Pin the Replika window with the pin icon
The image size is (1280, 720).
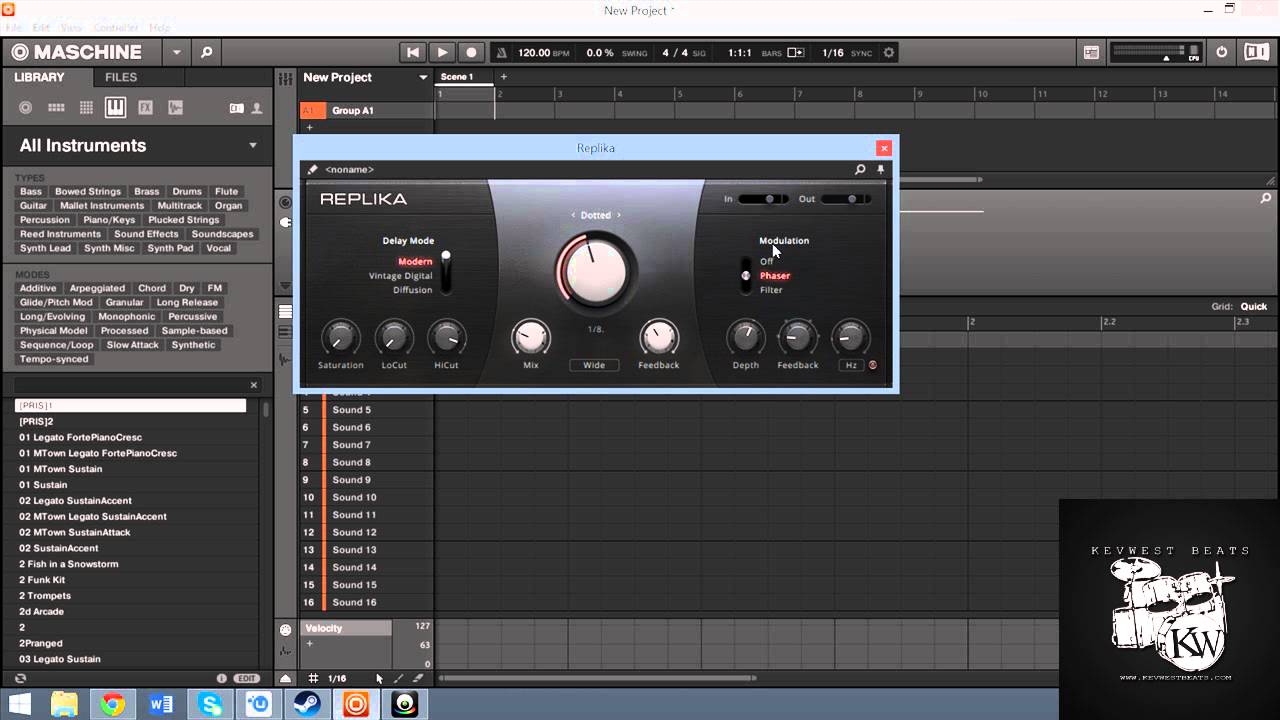point(881,169)
